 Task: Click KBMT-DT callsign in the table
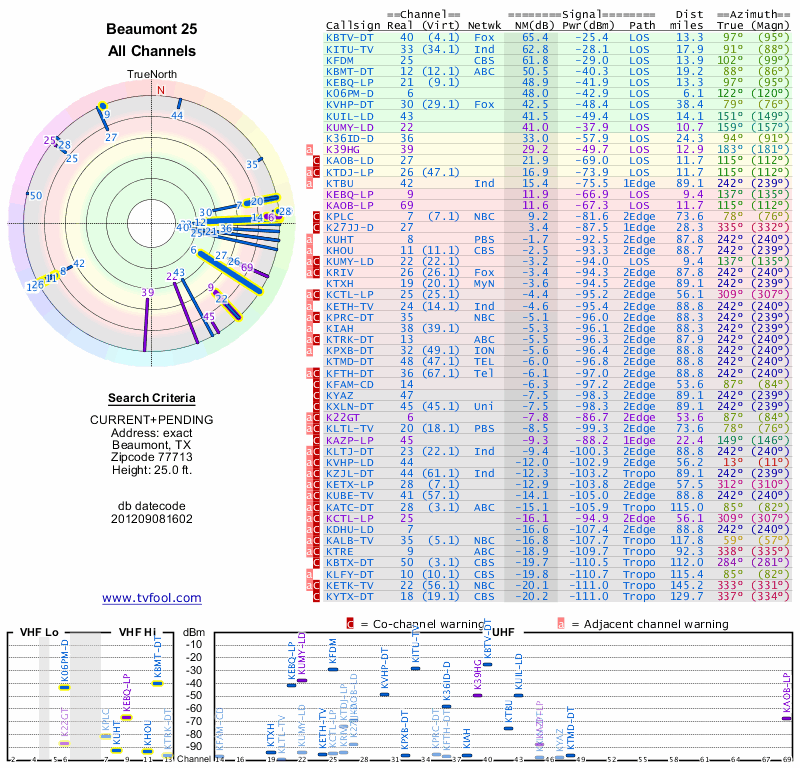coord(350,71)
